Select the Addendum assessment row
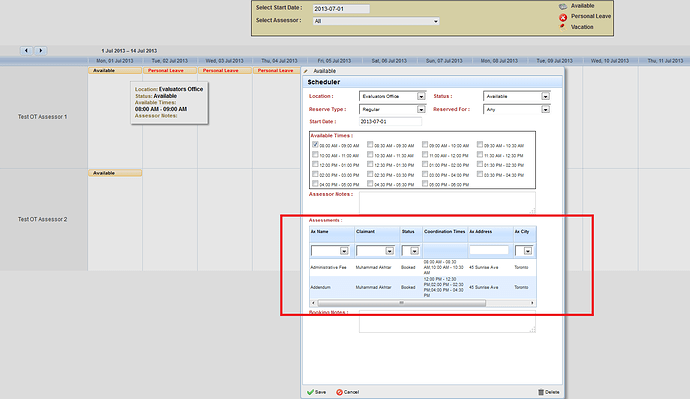The height and width of the screenshot is (399, 690). click(422, 287)
